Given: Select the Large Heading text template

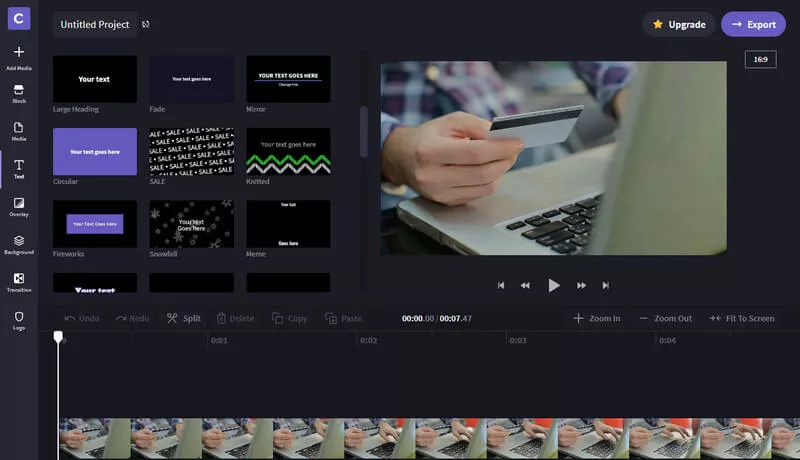Looking at the screenshot, I should pos(95,79).
